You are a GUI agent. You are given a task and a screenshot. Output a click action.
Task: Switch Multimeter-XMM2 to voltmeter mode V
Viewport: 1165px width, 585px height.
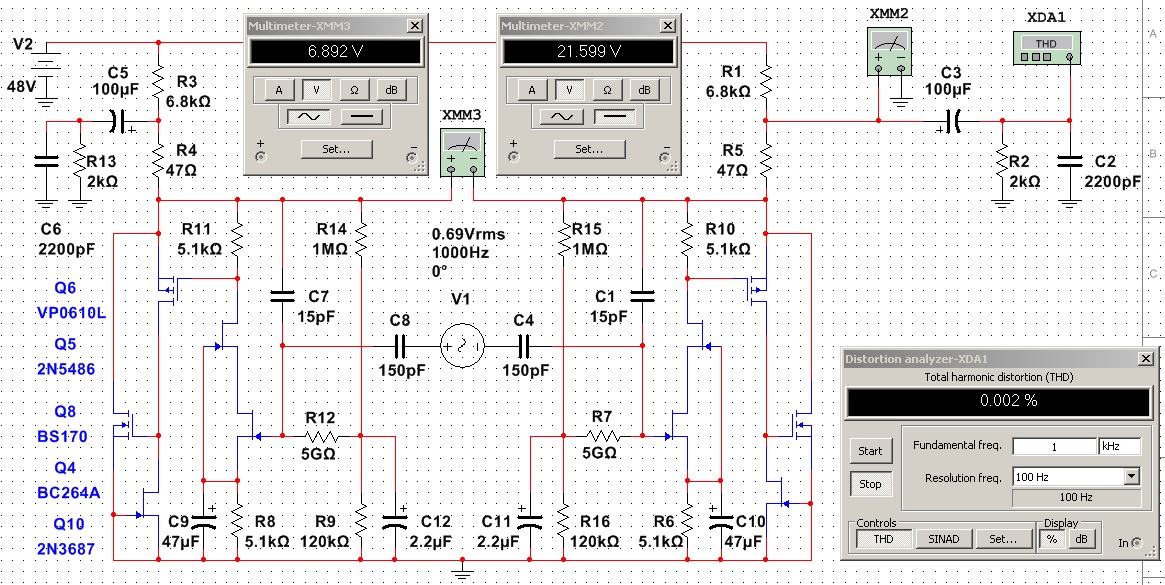point(569,90)
